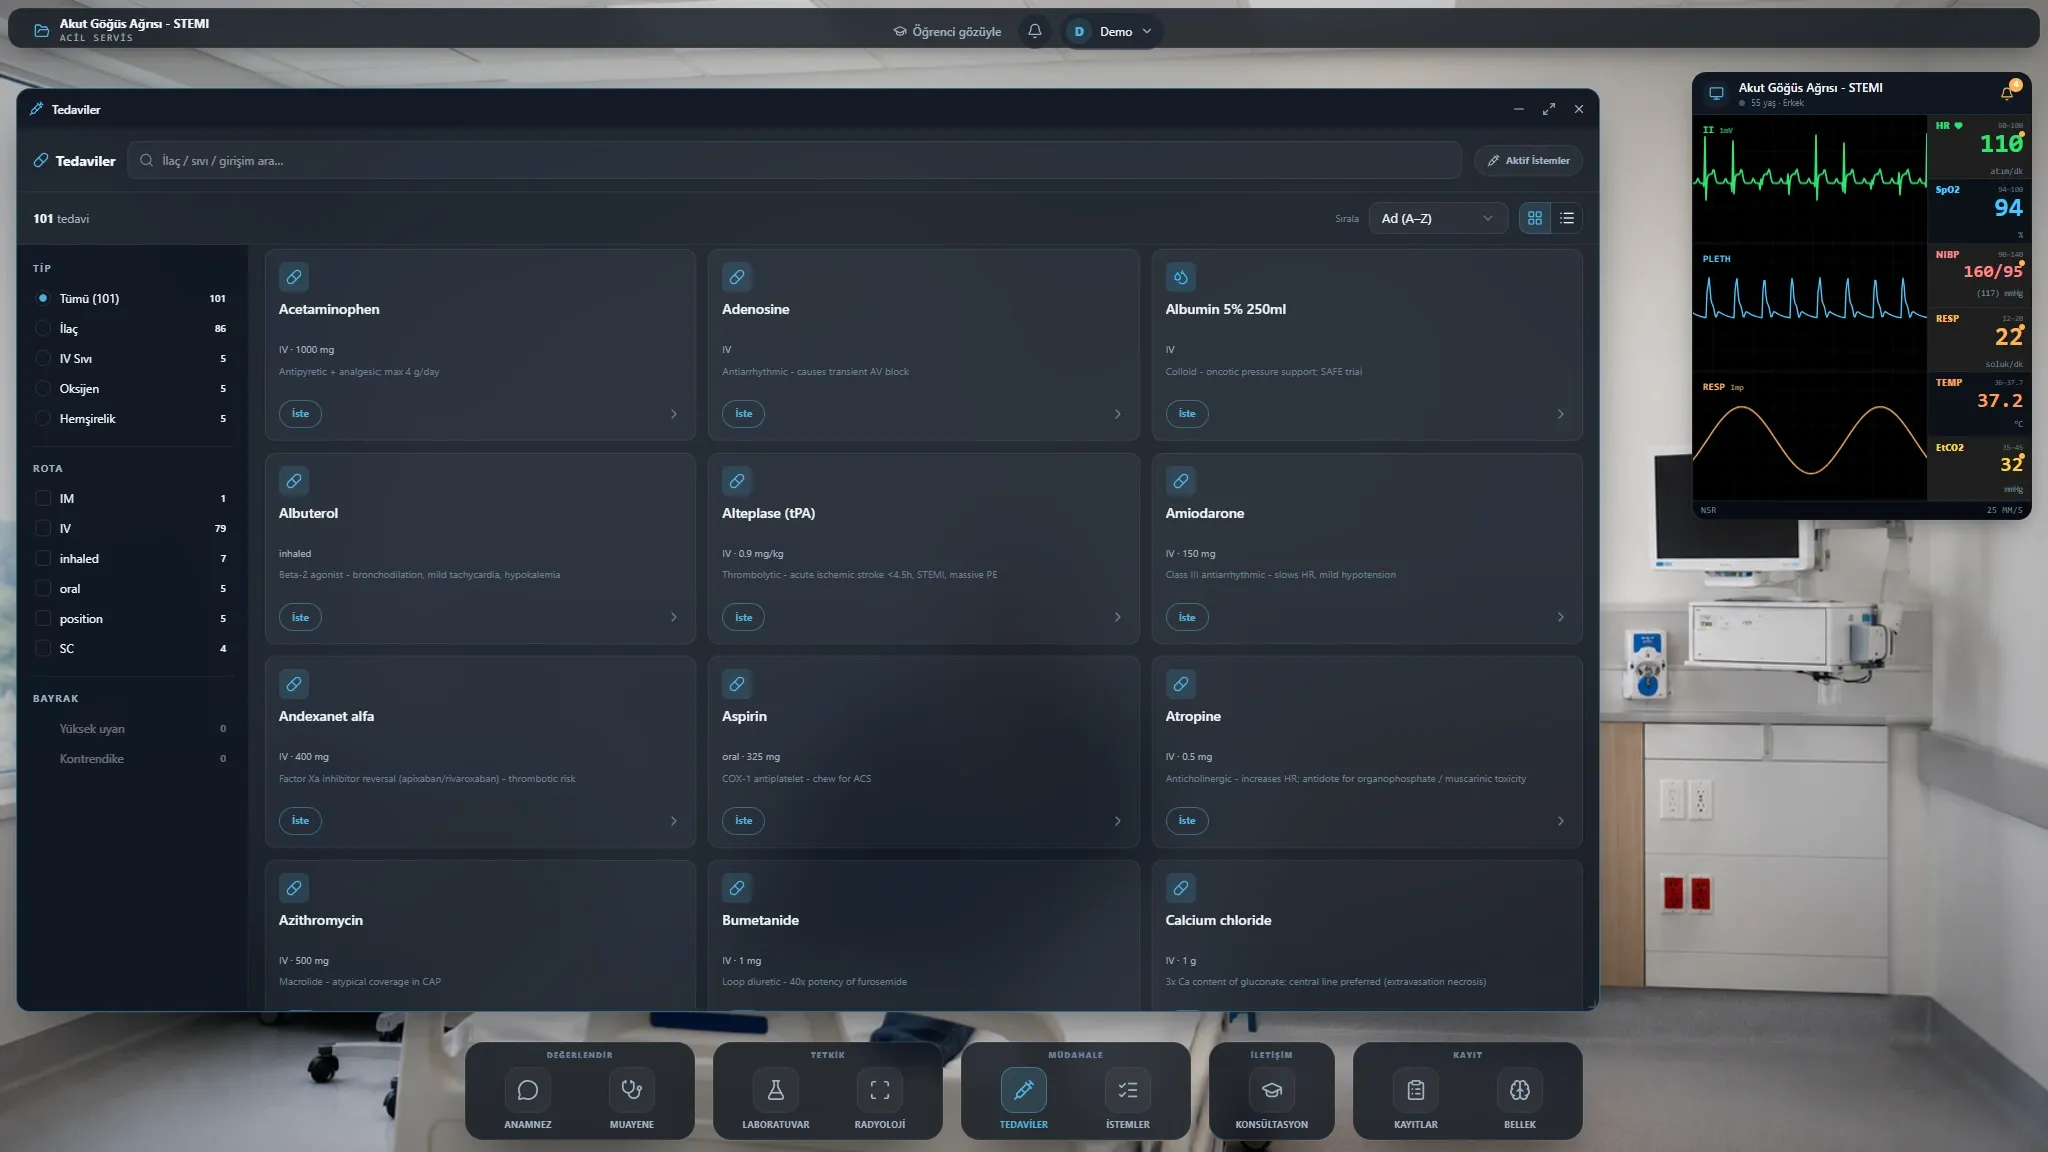Expand the Amiodarone card chevron
The image size is (2048, 1152).
point(1560,617)
